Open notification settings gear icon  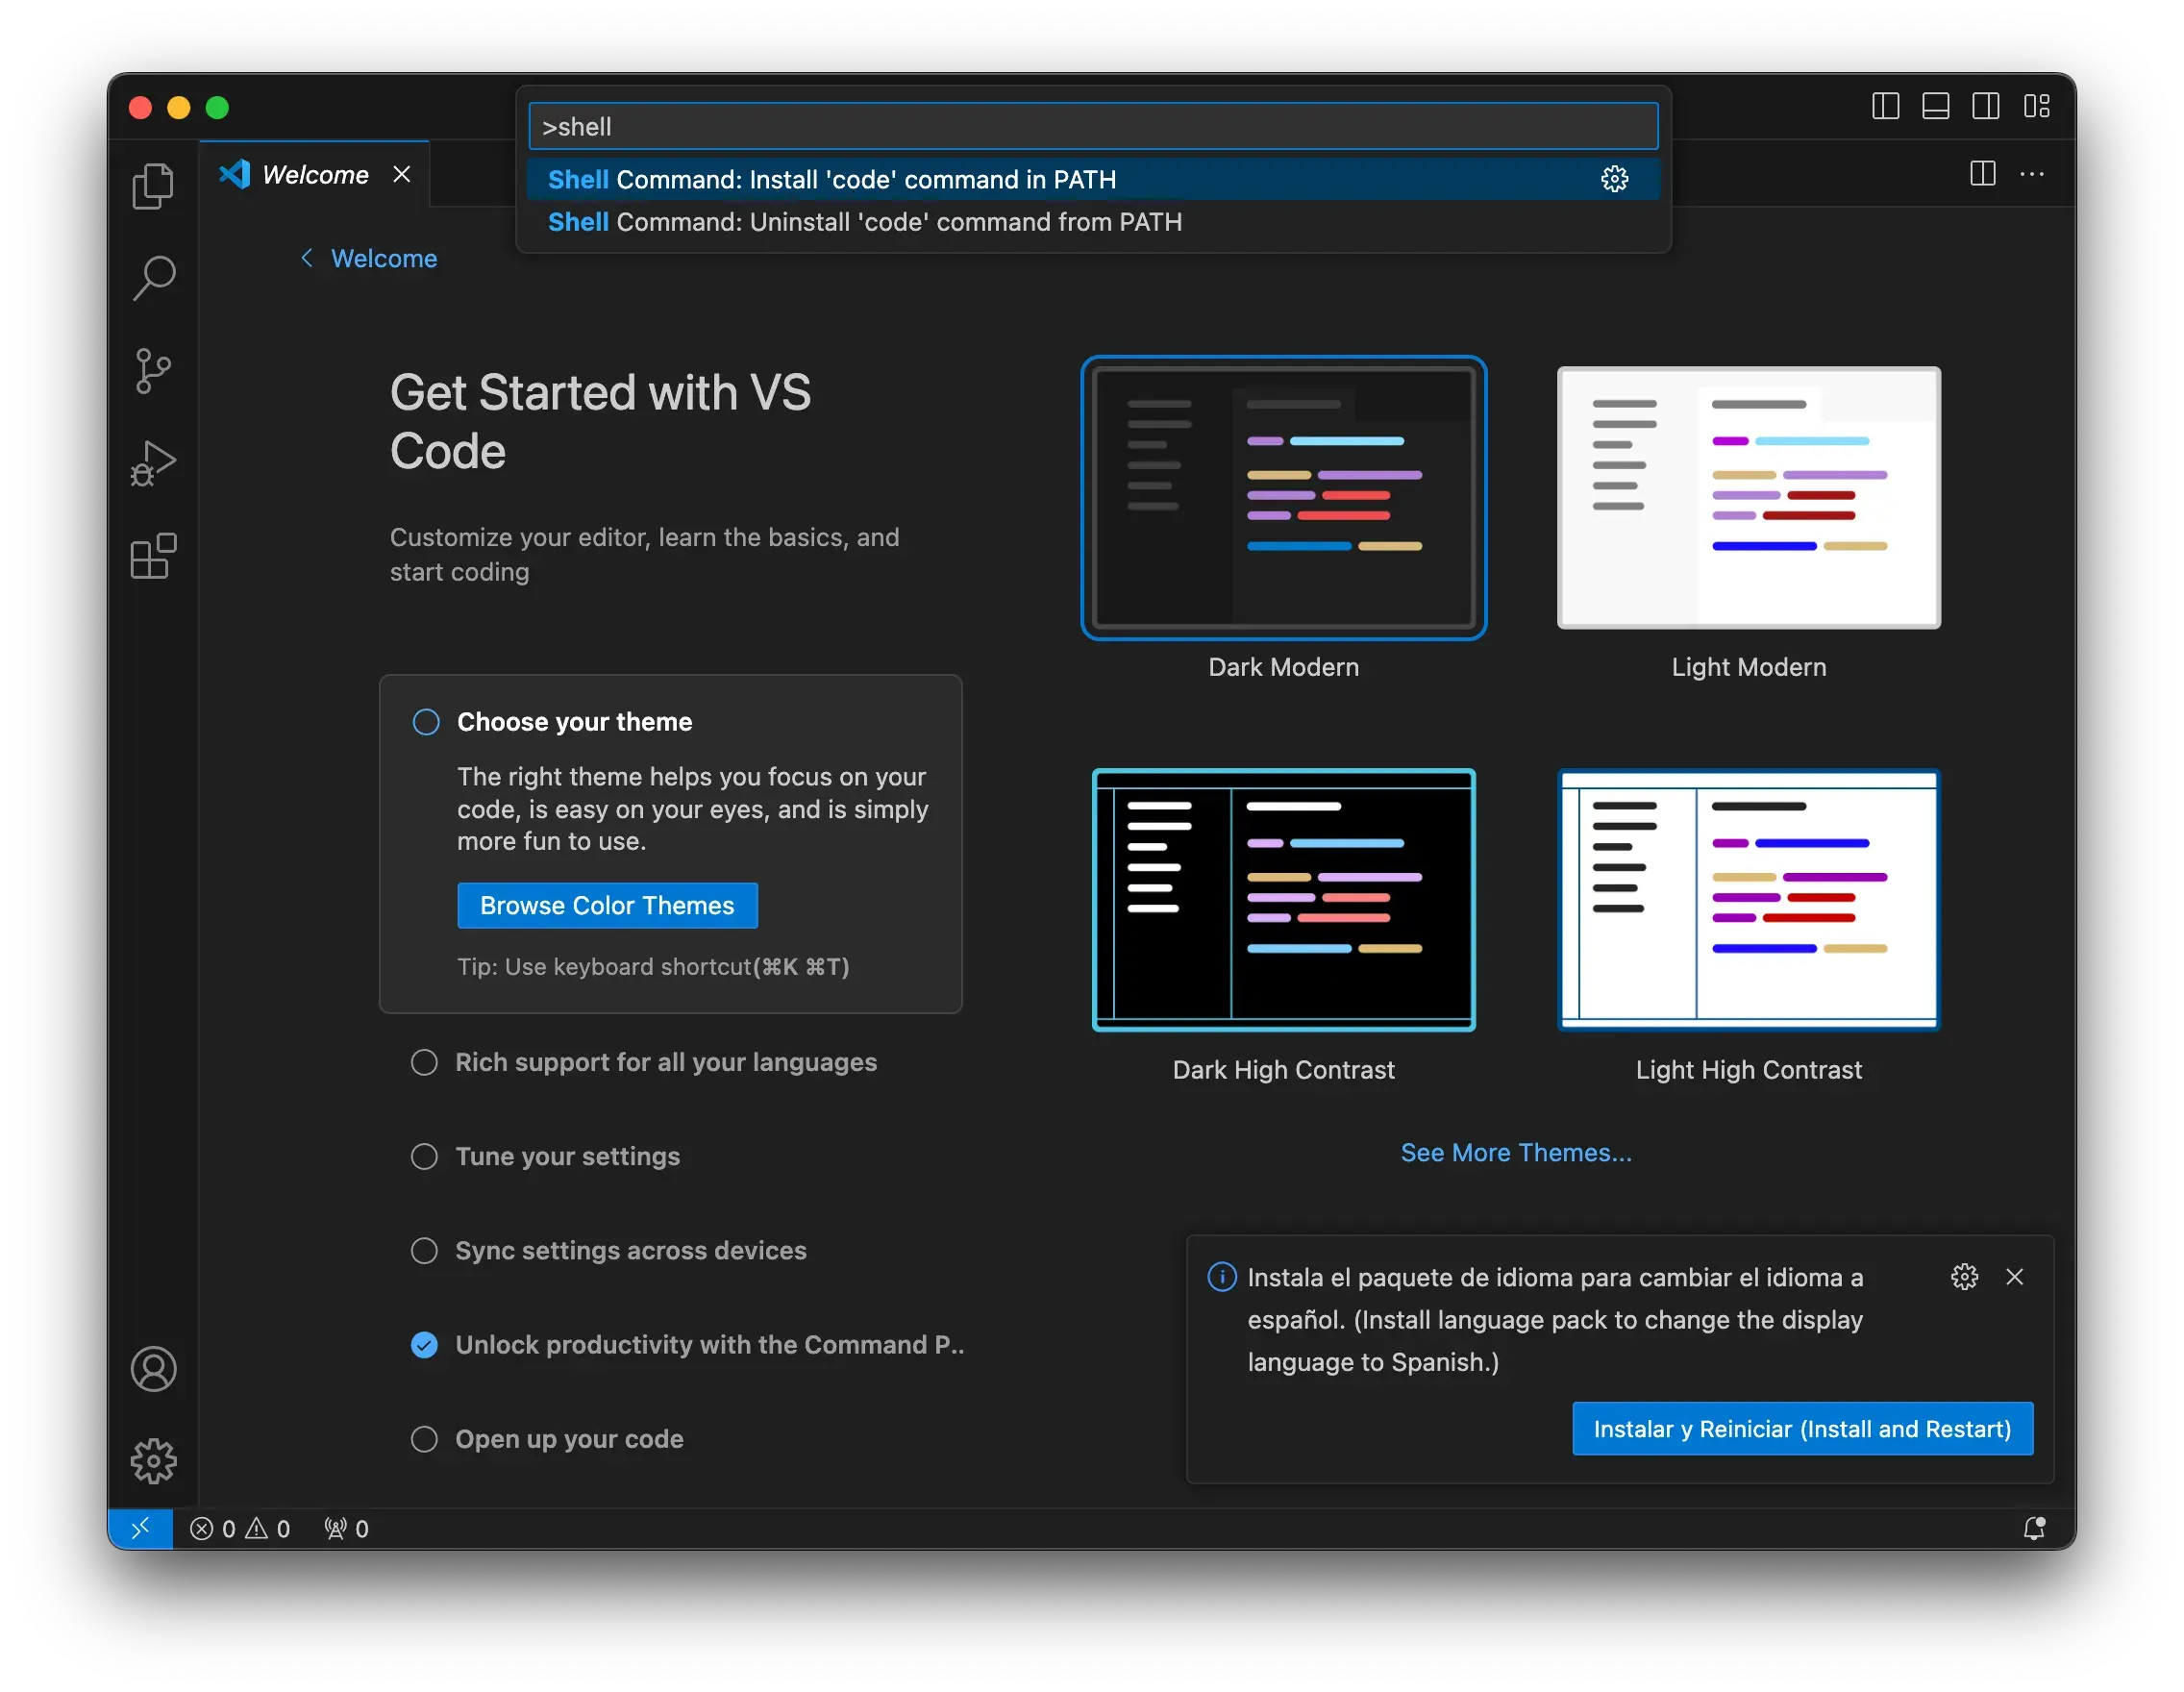click(x=1964, y=1277)
